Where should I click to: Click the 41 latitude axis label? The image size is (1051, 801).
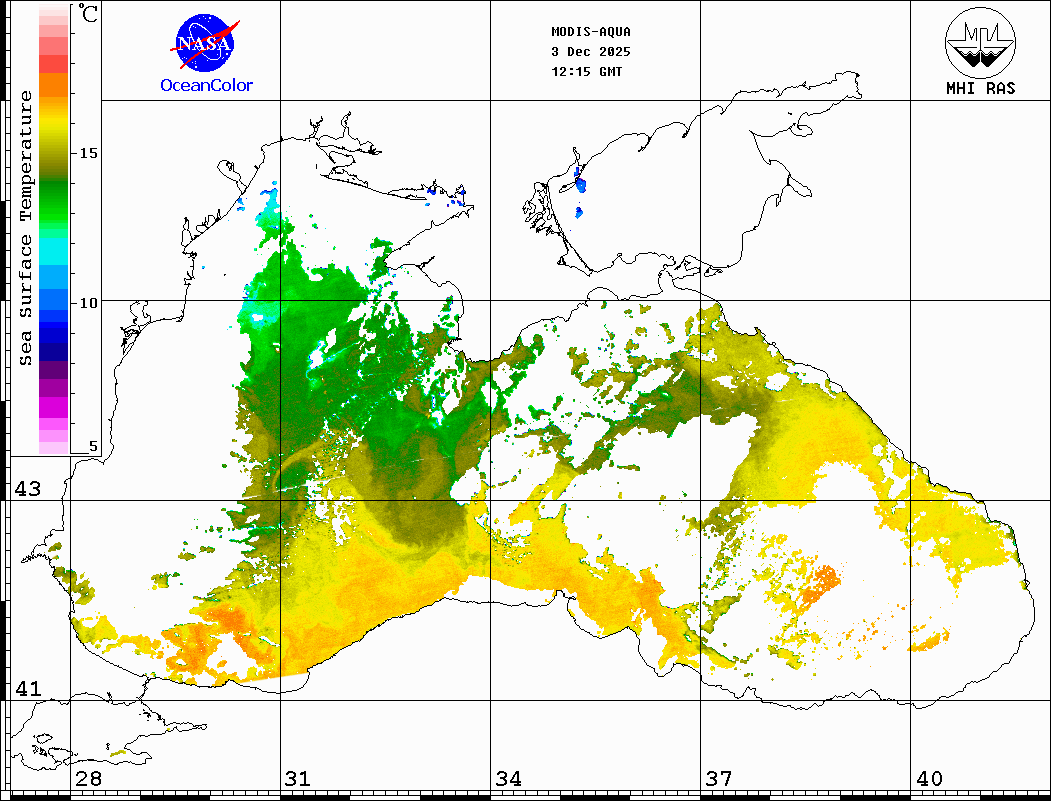pyautogui.click(x=27, y=689)
